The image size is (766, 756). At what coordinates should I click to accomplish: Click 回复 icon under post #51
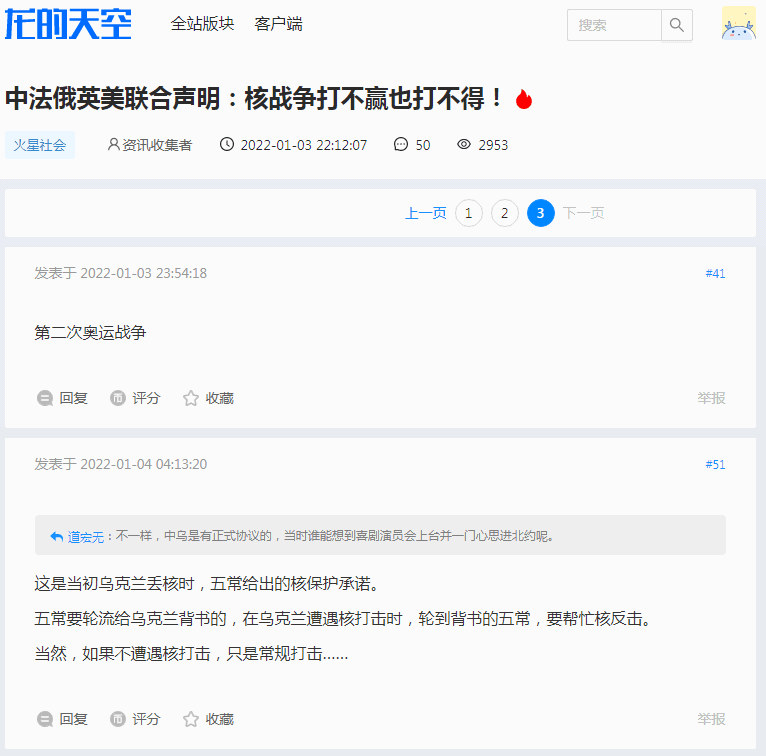(45, 719)
